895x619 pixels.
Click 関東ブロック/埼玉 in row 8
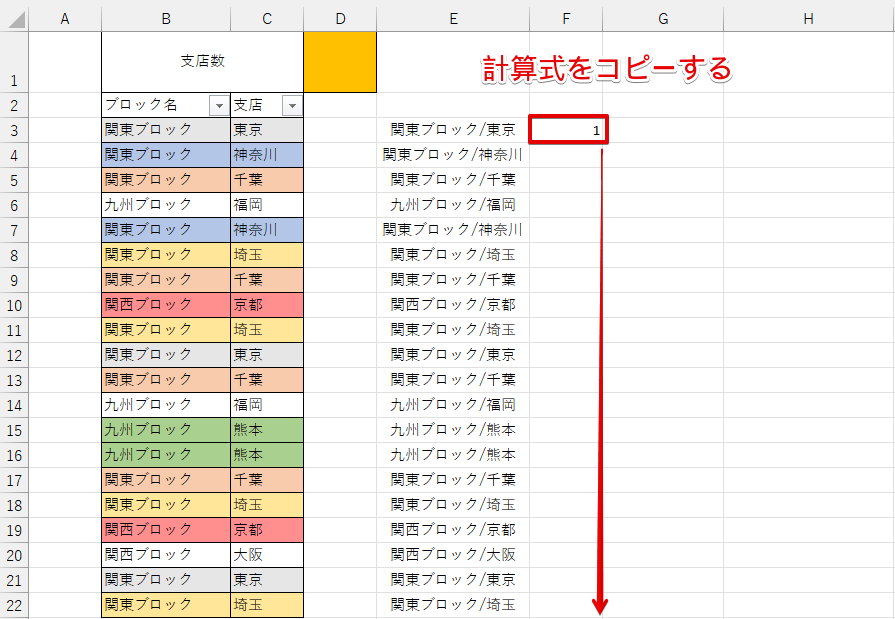tap(453, 255)
